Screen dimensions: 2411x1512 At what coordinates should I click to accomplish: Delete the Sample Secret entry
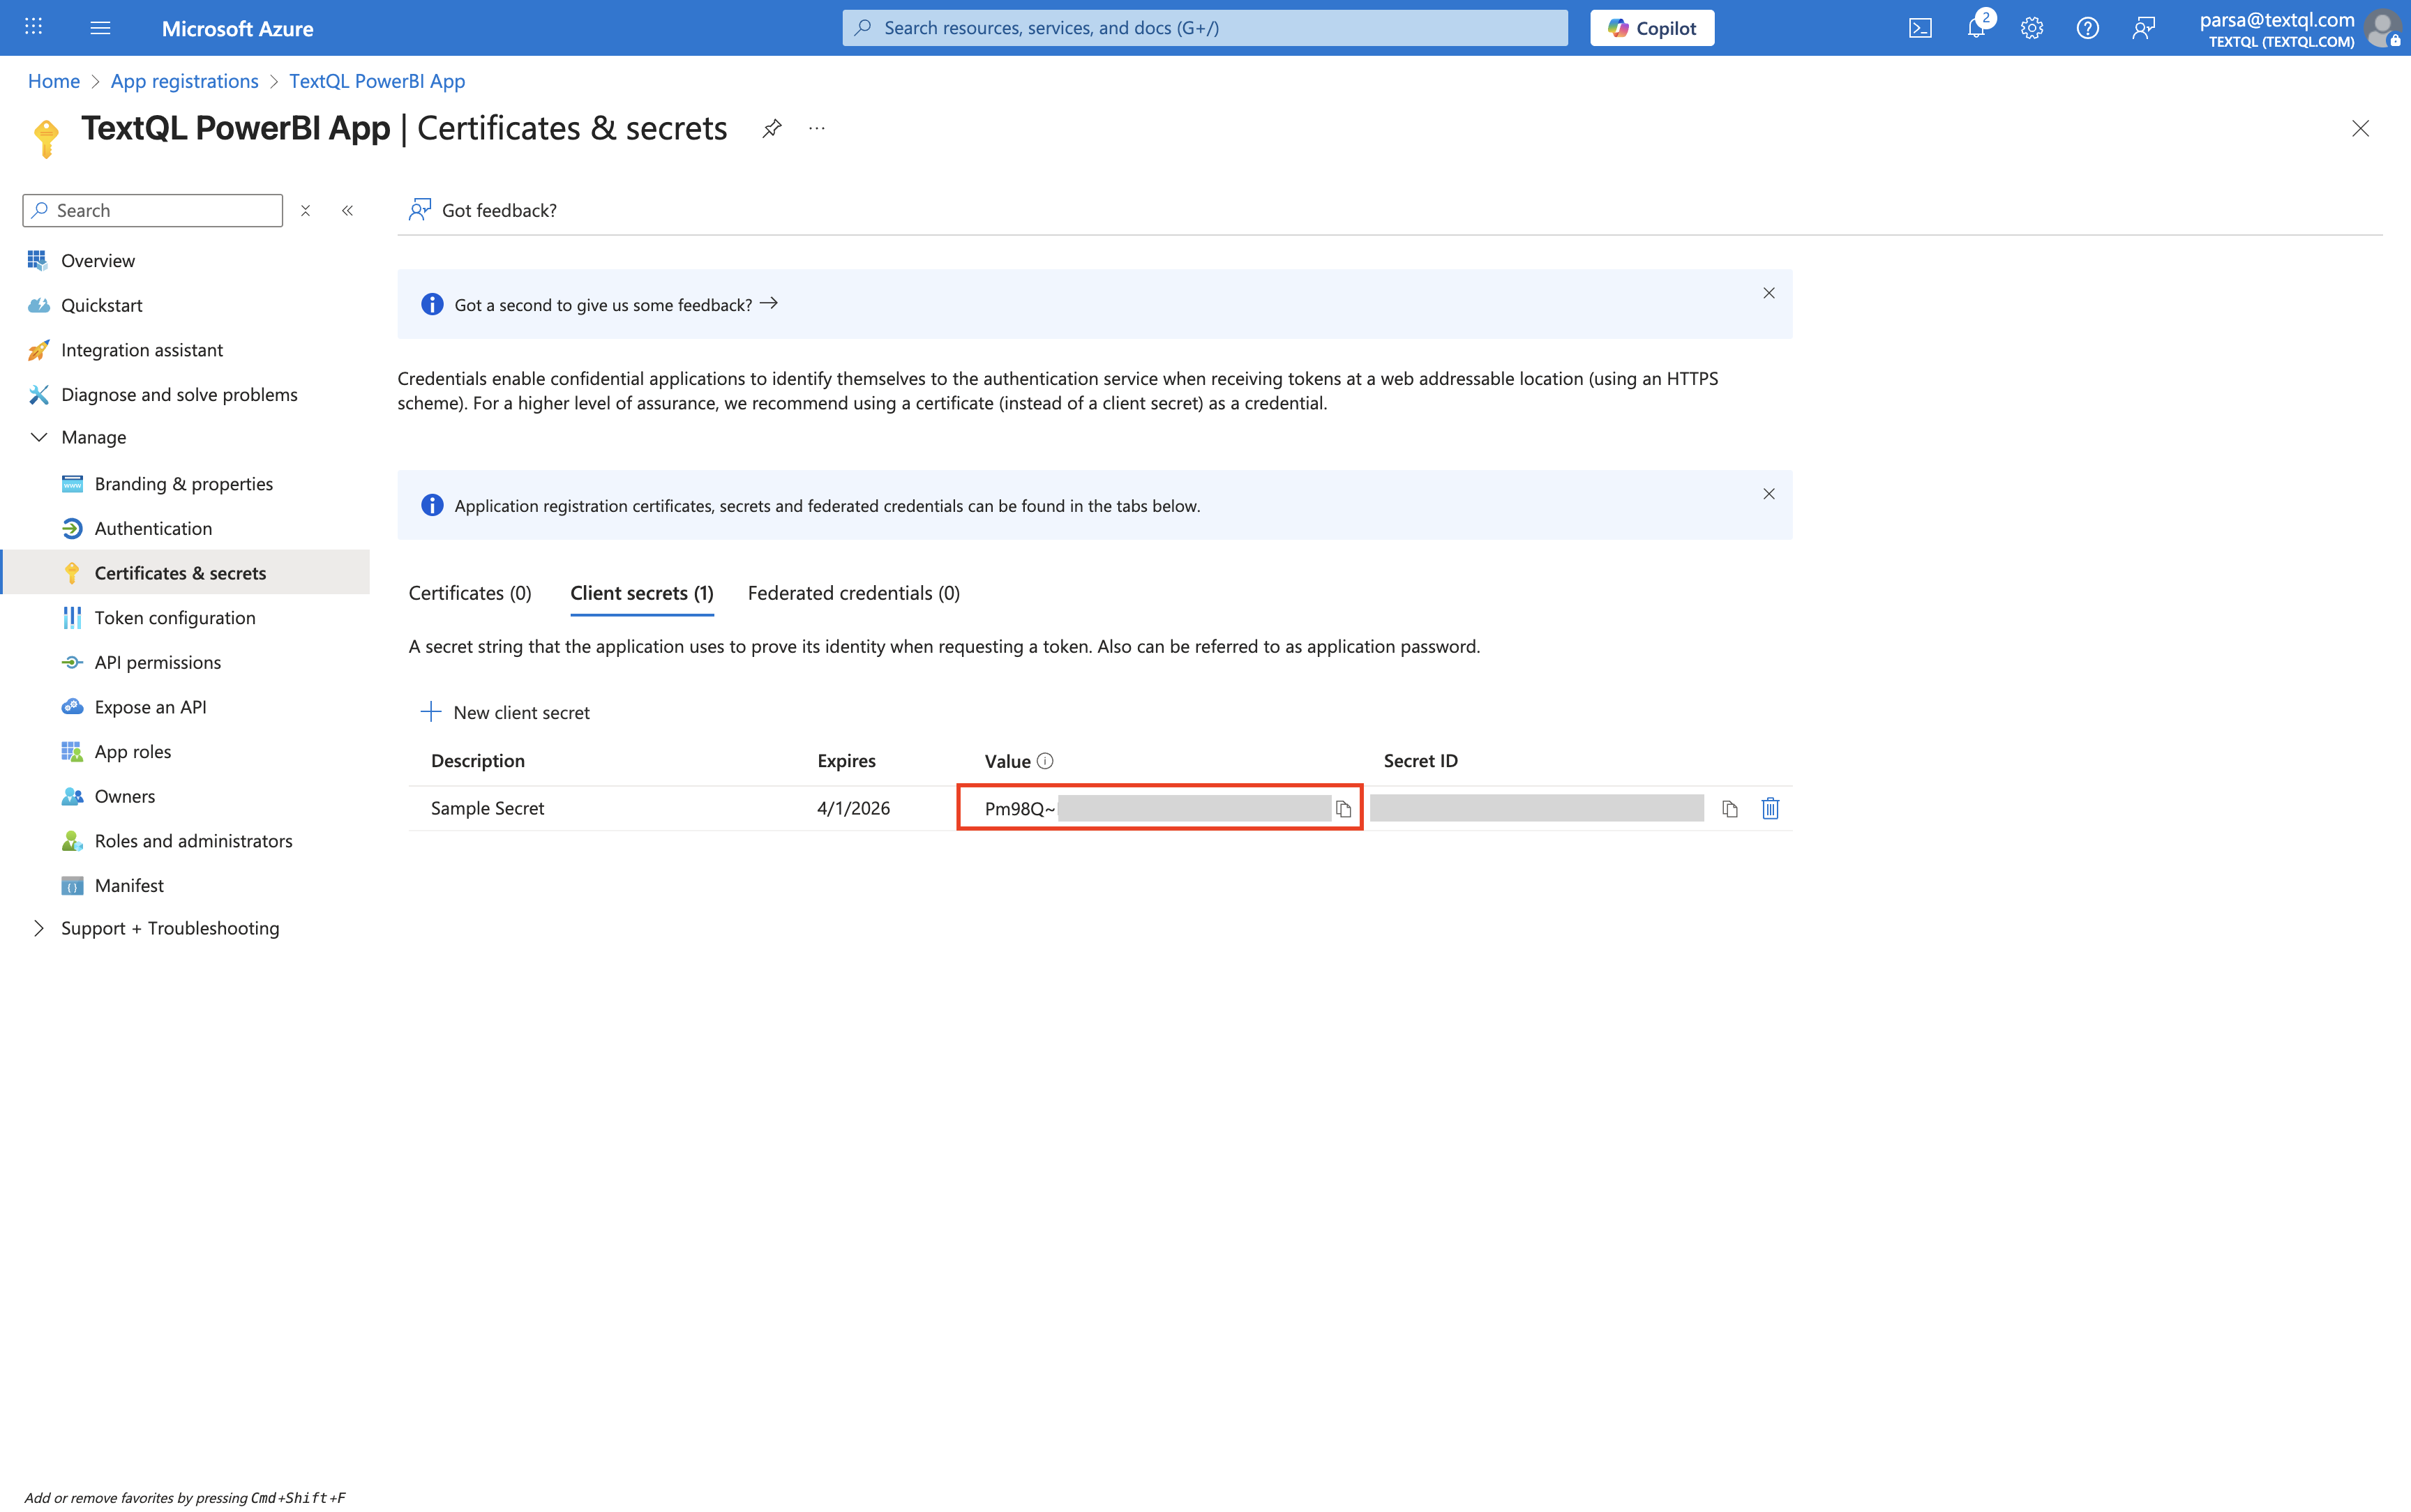click(x=1769, y=808)
